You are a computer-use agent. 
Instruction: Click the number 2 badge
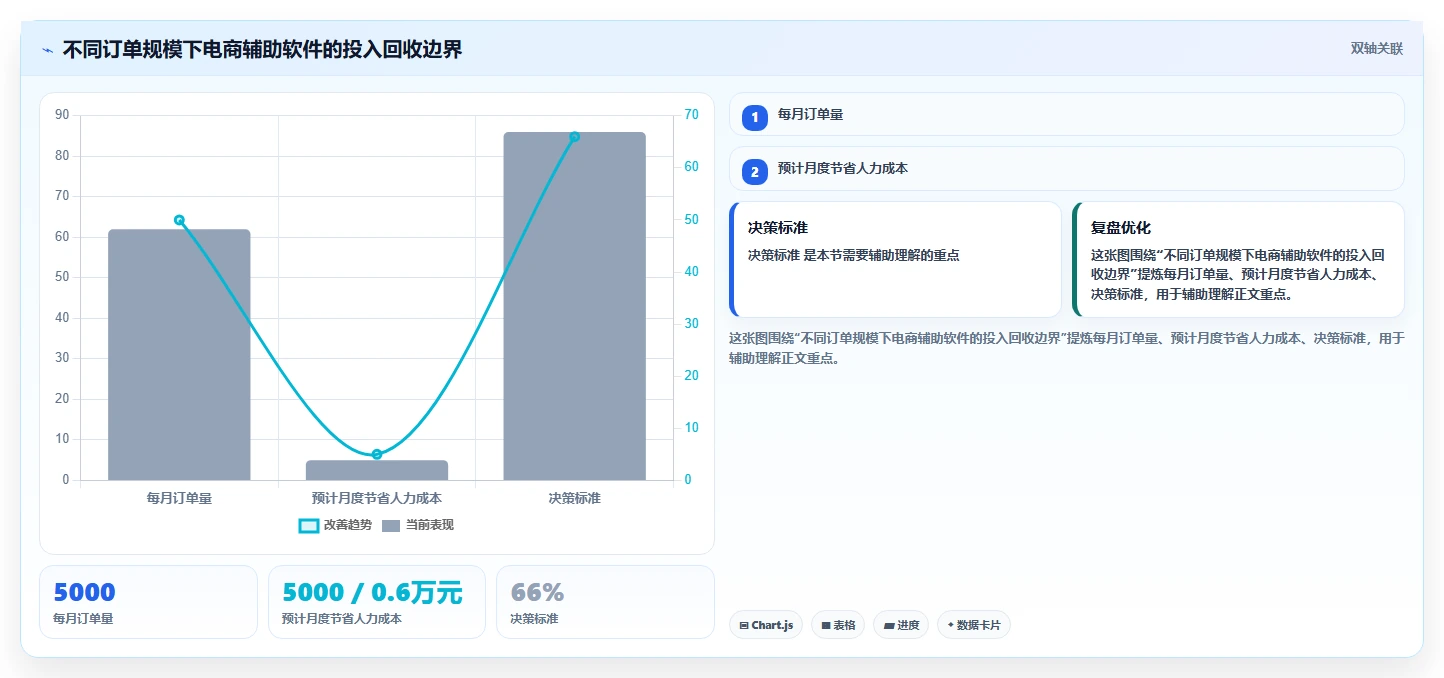coord(755,172)
